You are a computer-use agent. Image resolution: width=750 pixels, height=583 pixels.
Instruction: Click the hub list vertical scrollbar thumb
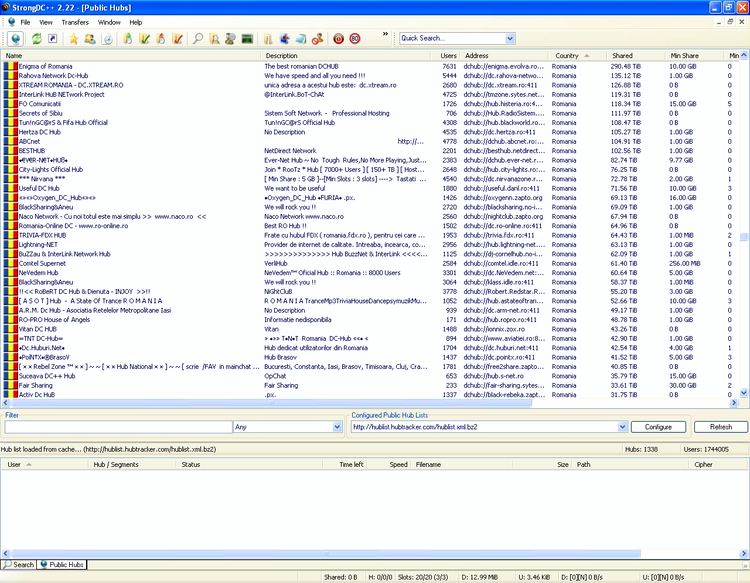[744, 237]
